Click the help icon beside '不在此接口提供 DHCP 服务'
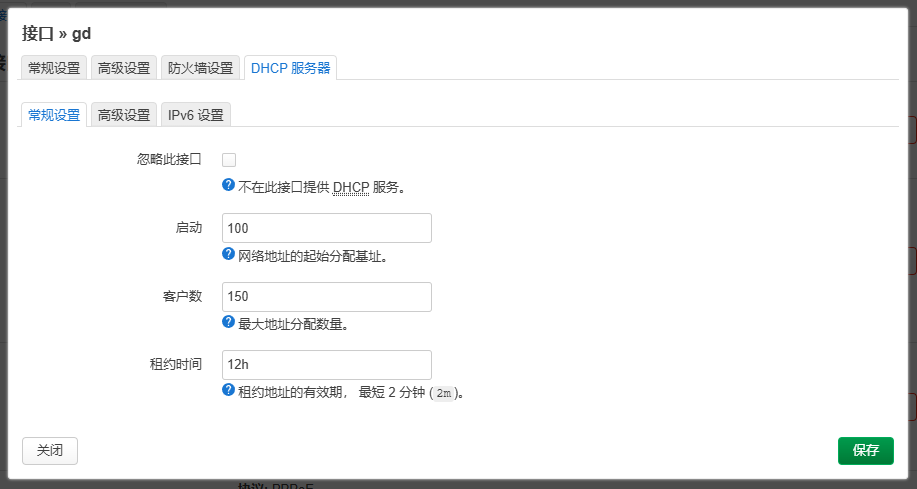The image size is (917, 489). click(229, 185)
